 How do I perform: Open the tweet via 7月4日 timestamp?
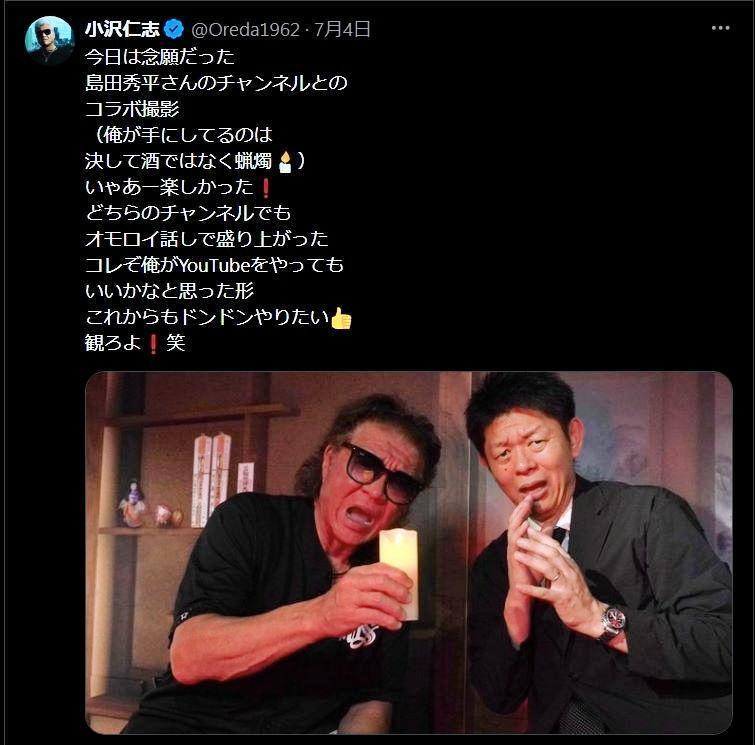pos(342,30)
